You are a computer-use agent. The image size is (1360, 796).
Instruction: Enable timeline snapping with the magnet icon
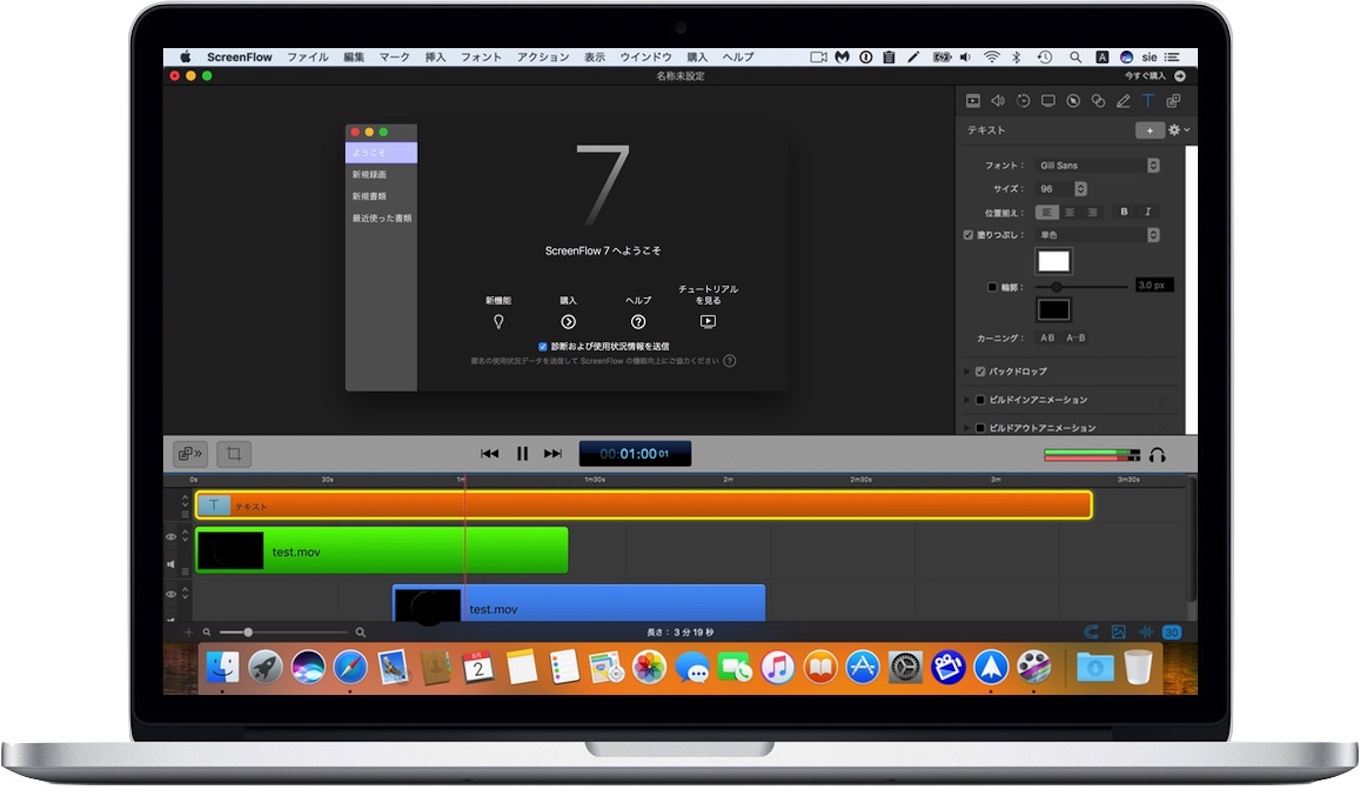1093,631
